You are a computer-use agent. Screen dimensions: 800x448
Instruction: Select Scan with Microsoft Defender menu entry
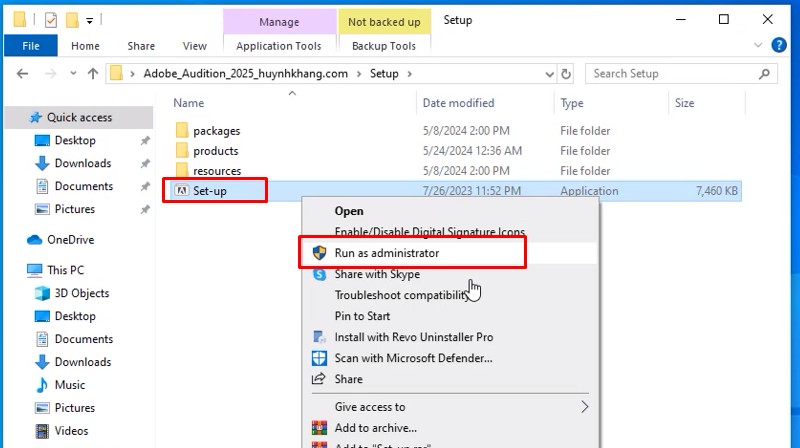click(413, 358)
